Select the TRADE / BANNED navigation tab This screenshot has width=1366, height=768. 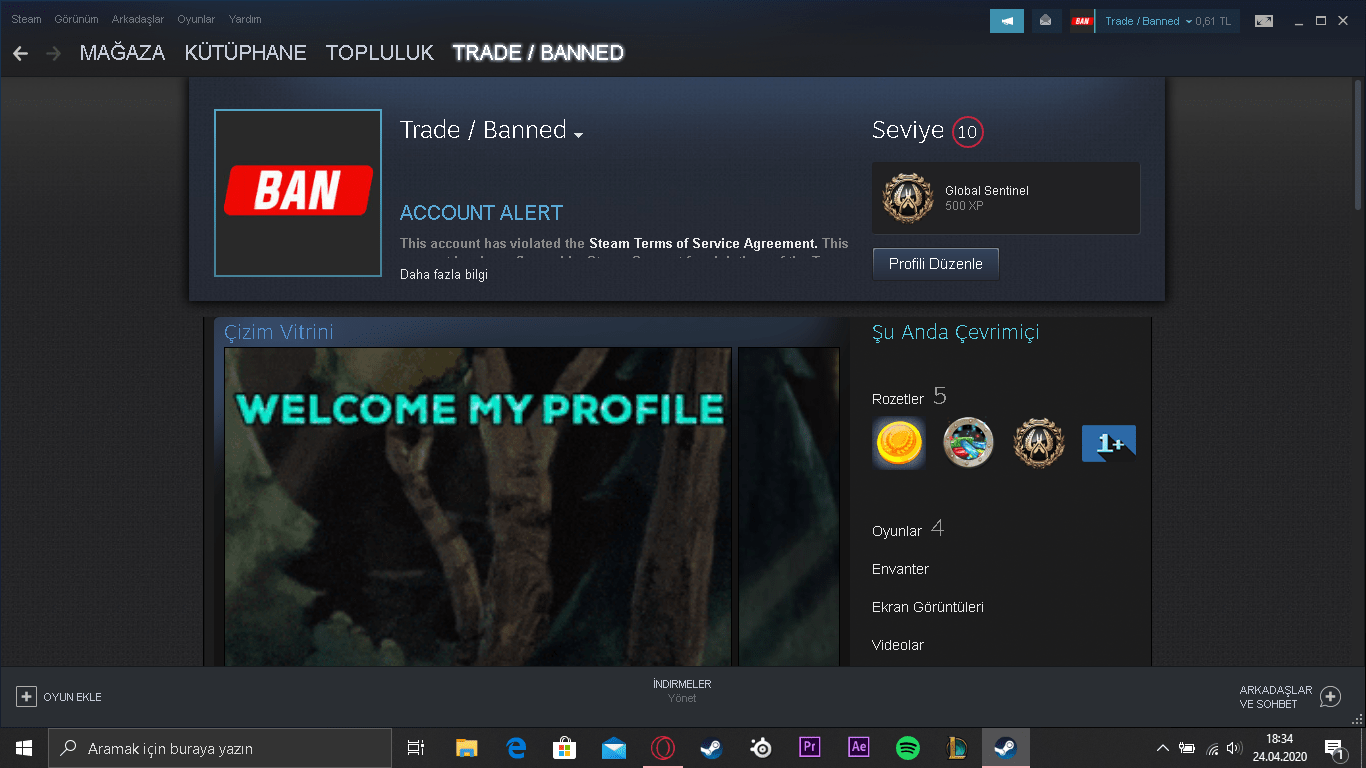[x=538, y=53]
